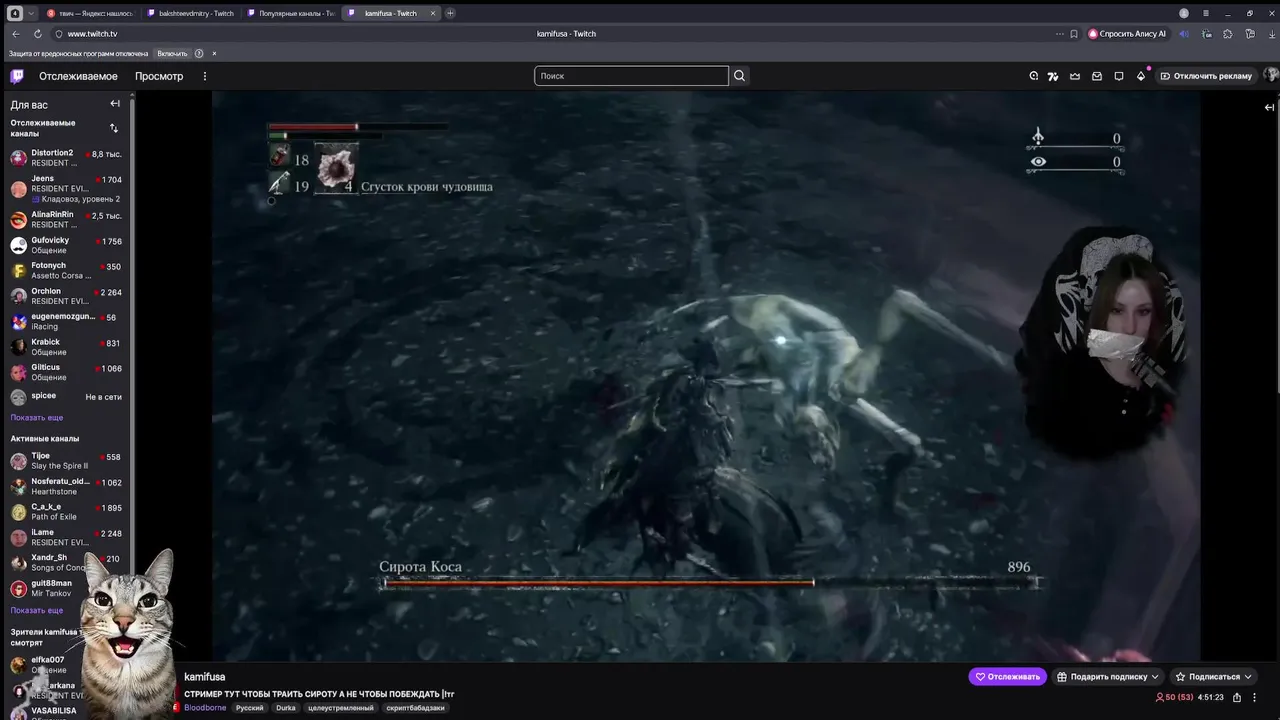The height and width of the screenshot is (720, 1280).
Task: Click Отключить рекламу button
Action: 1206,76
